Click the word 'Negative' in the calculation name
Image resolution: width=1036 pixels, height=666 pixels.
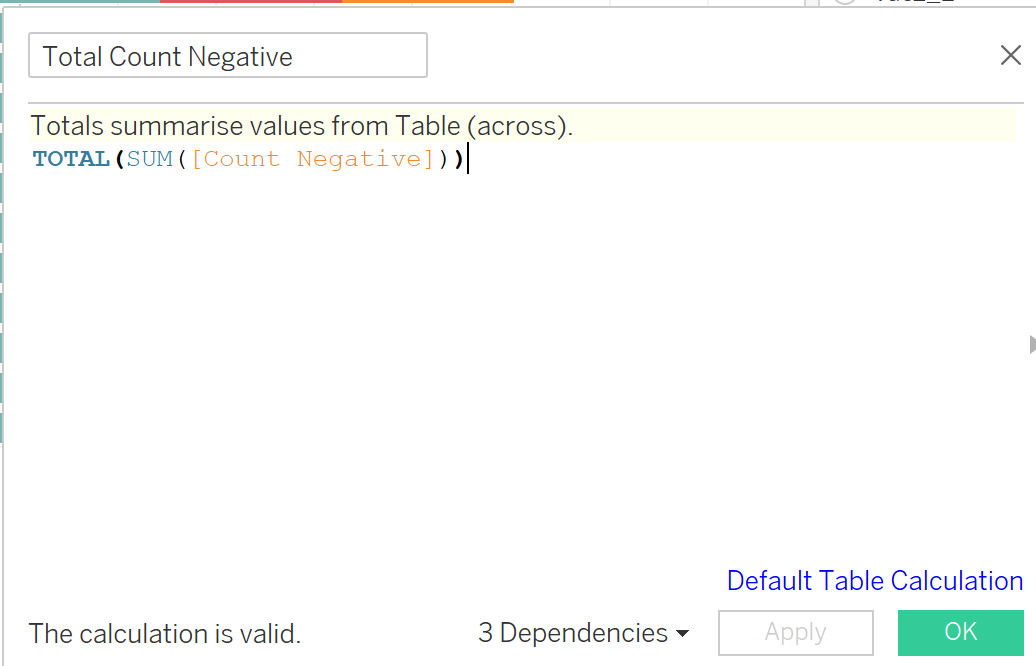(x=240, y=57)
